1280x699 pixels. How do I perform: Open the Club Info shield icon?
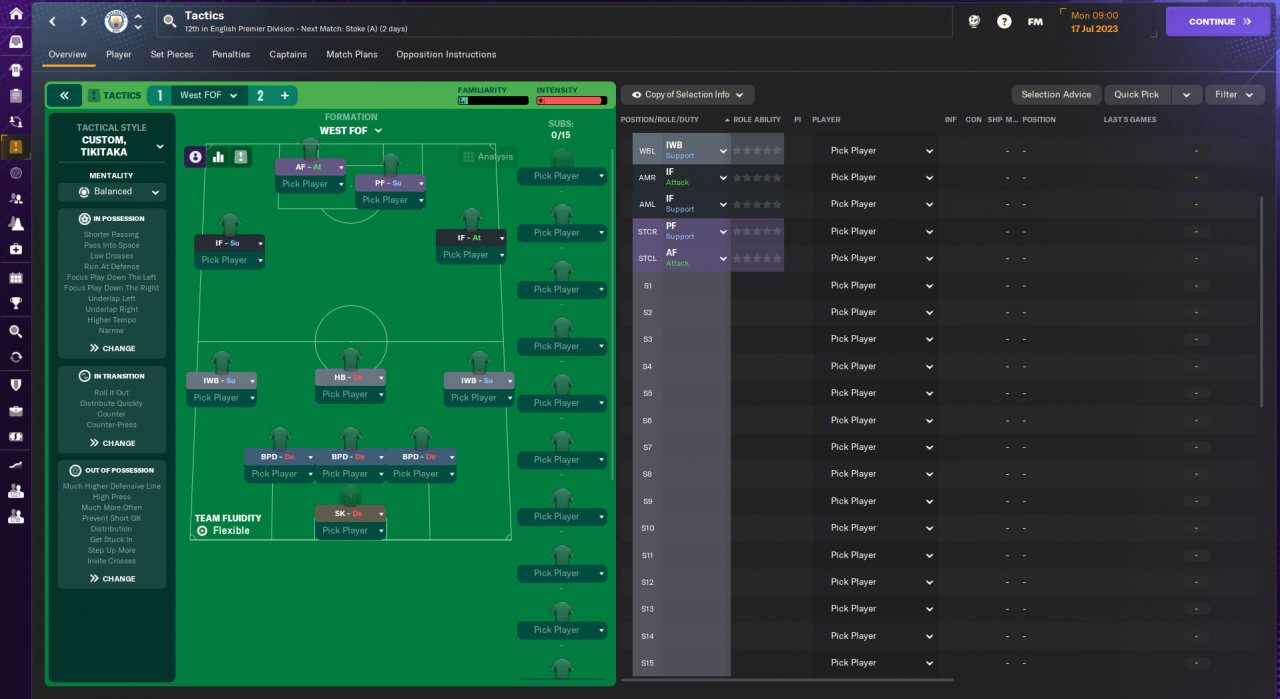coord(15,384)
